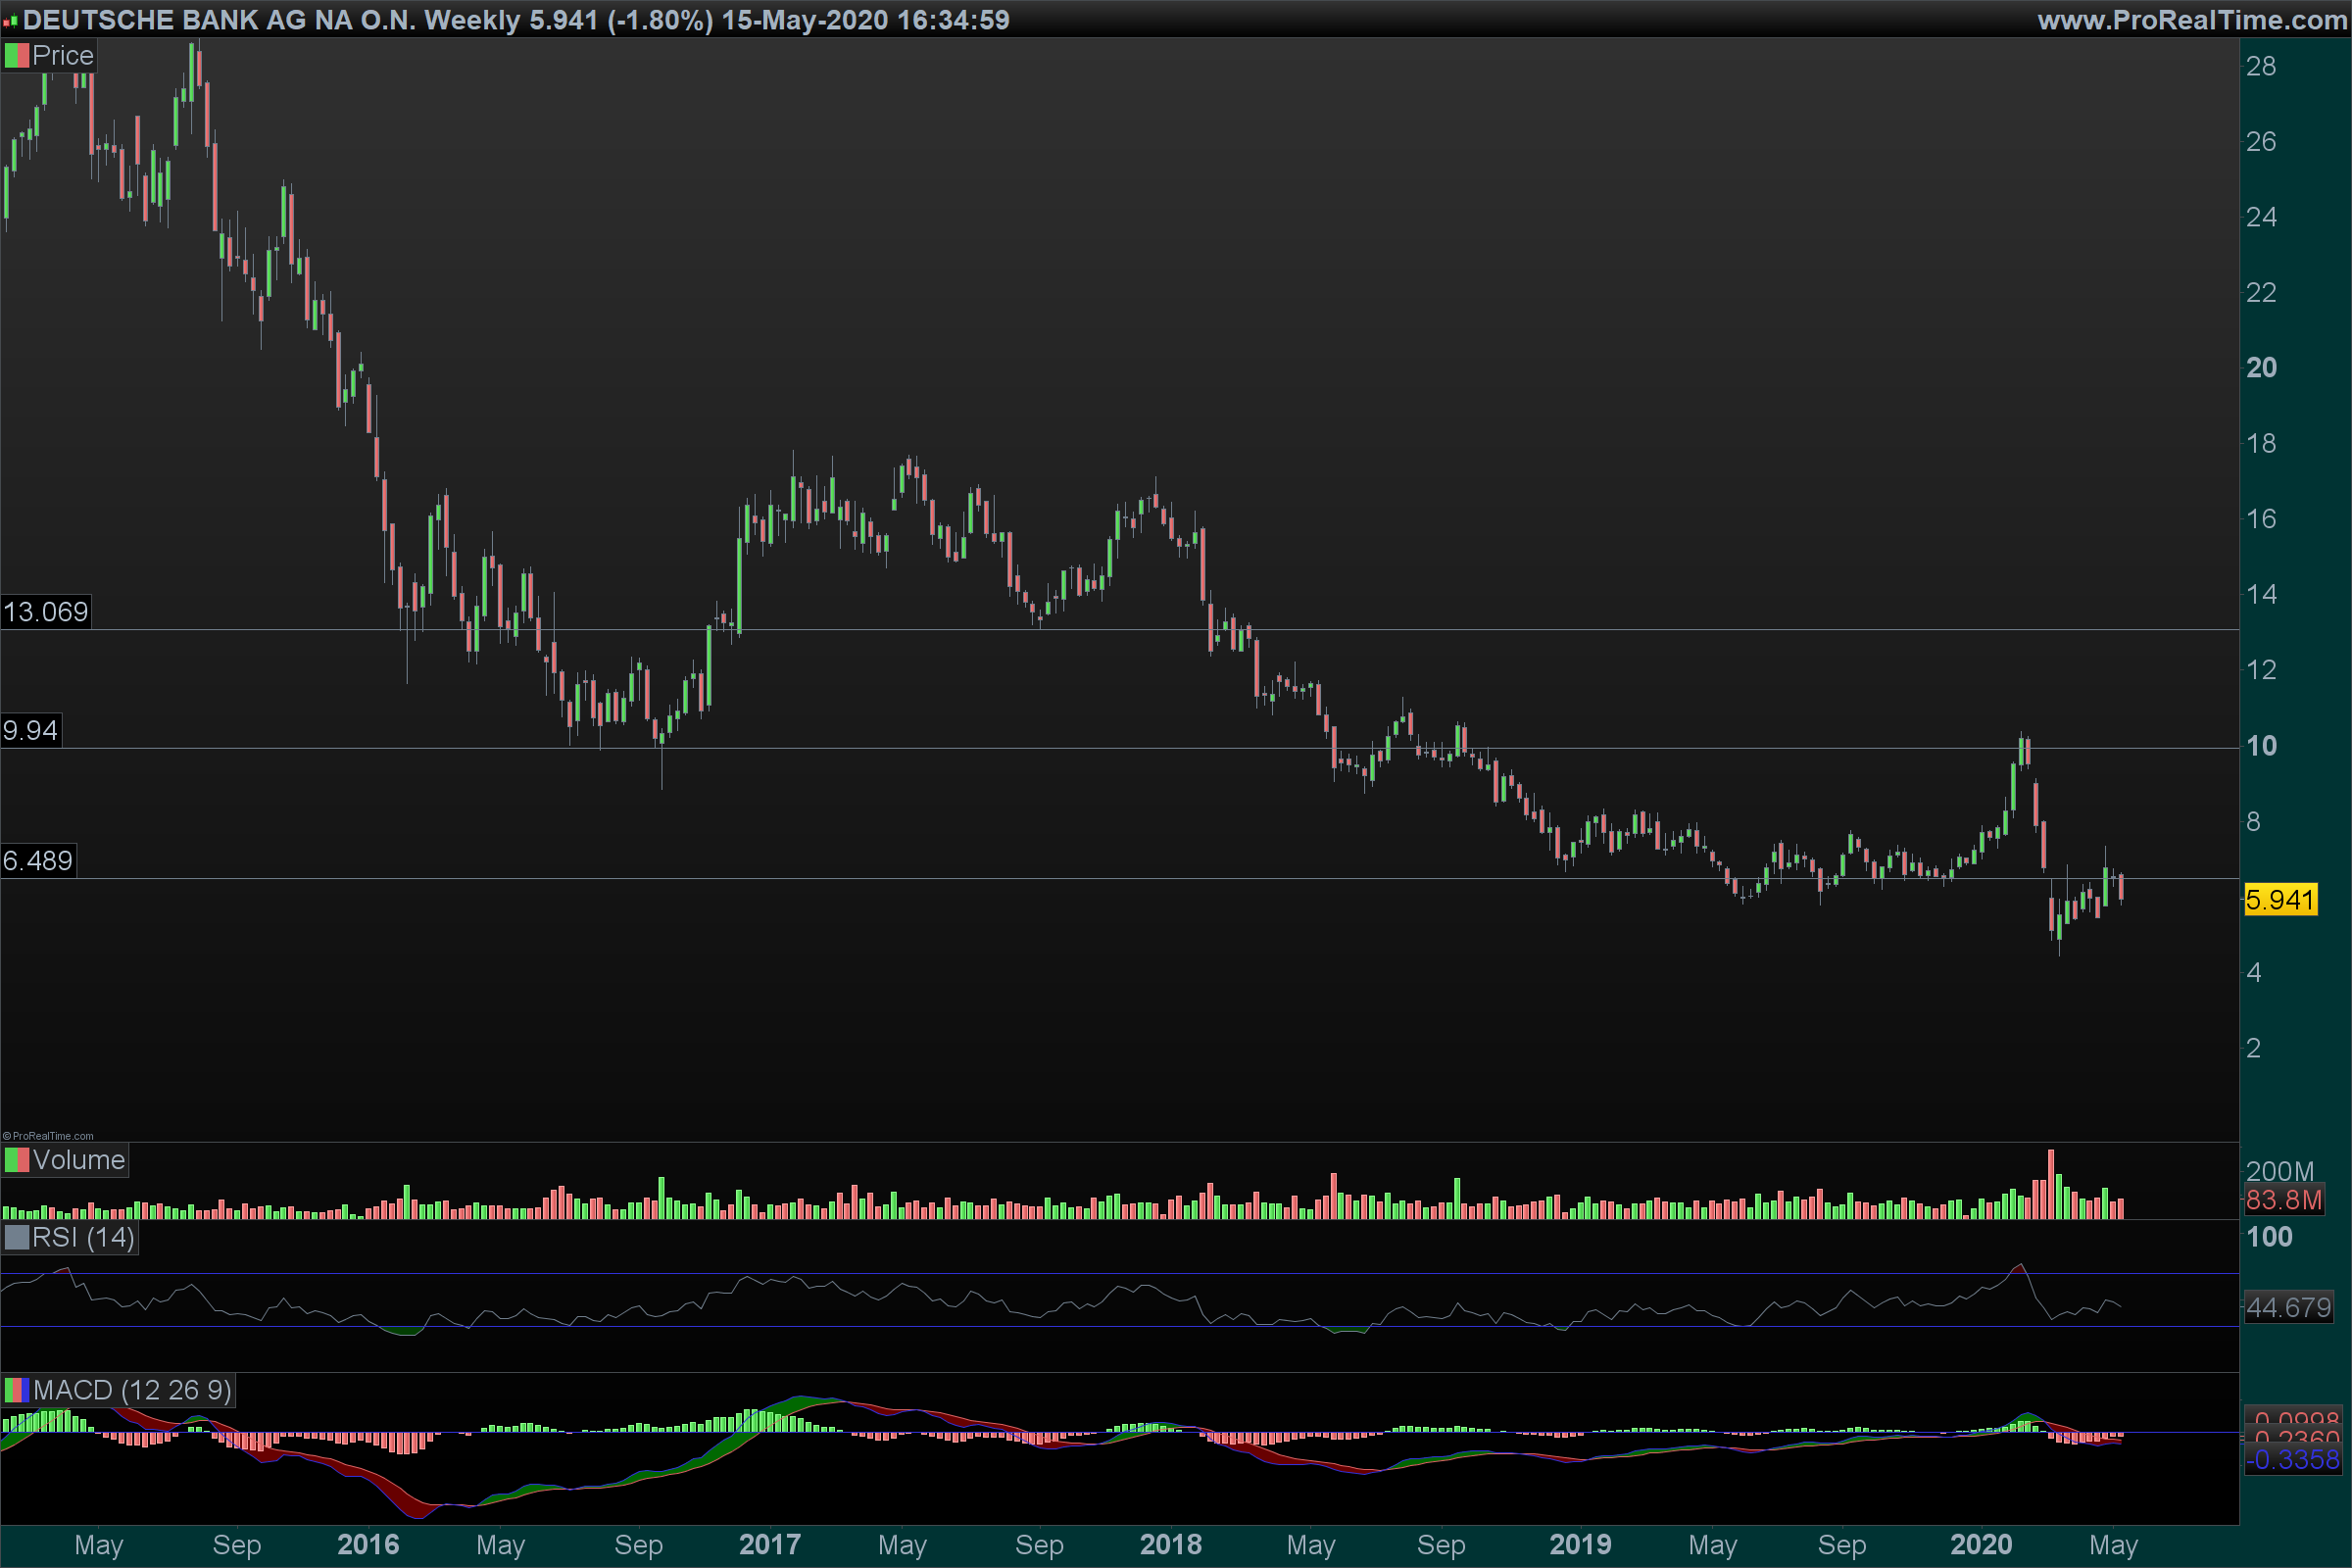Click the MACD (12 26 9) panel title
This screenshot has width=2352, height=1568.
point(132,1390)
